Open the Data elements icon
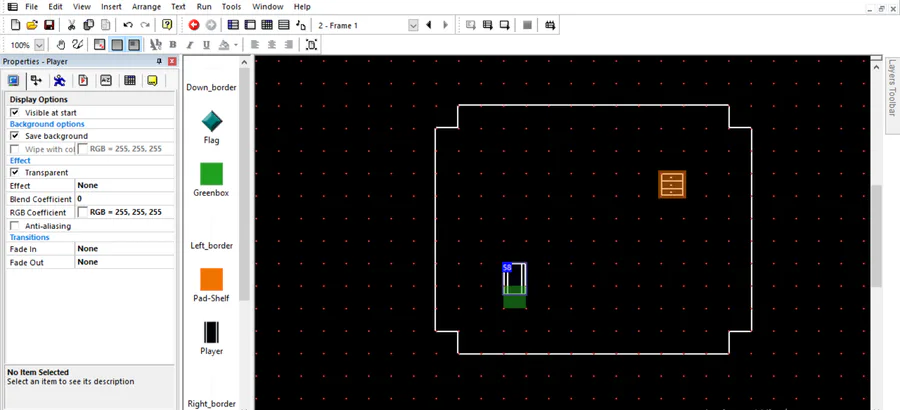This screenshot has width=900, height=410. pos(301,25)
